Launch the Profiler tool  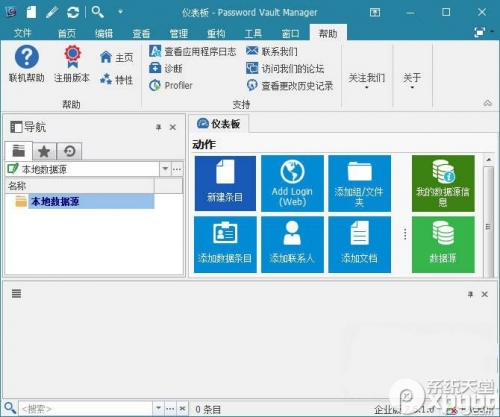click(171, 85)
